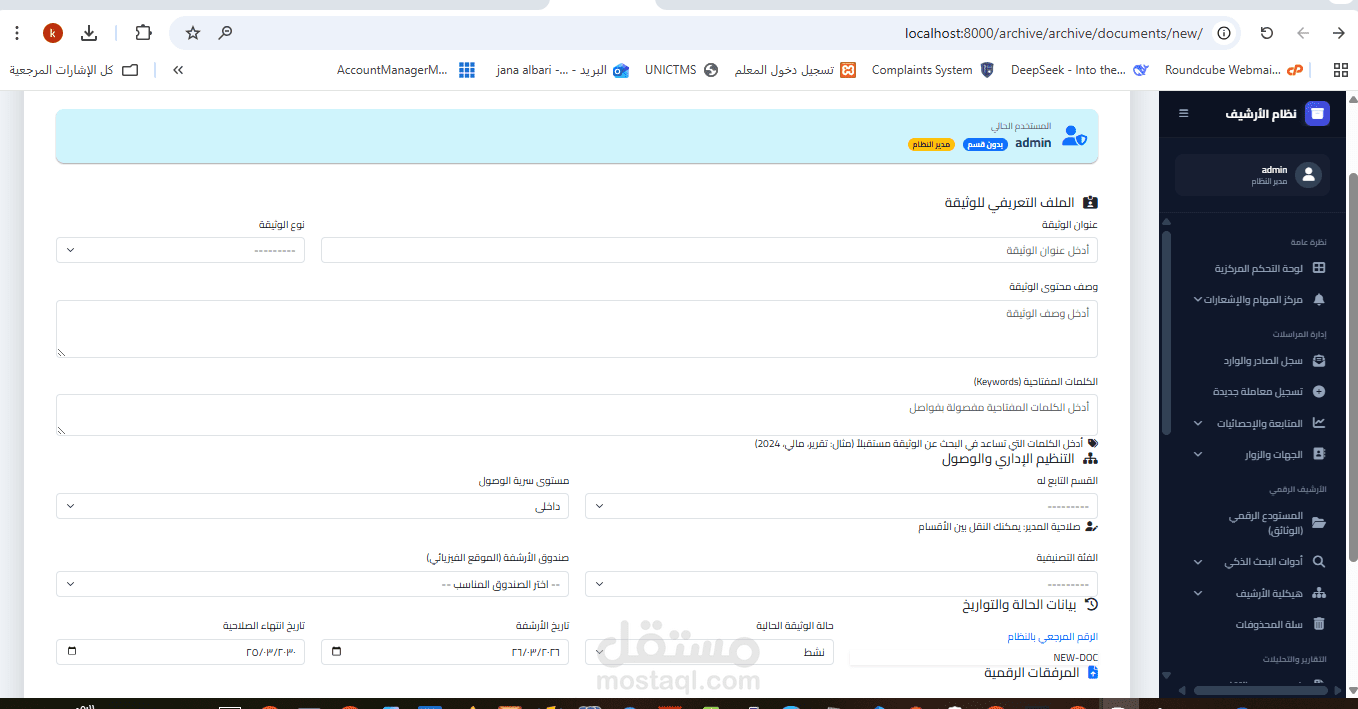Click the search icon for أدوات البحث الذكي
The height and width of the screenshot is (709, 1358).
(1319, 562)
